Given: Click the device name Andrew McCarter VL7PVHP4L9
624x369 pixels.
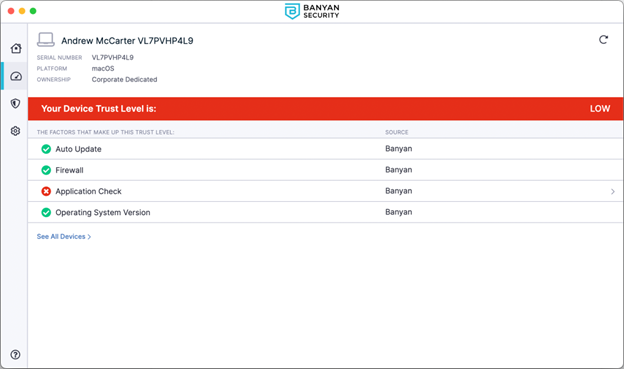Looking at the screenshot, I should tap(127, 41).
